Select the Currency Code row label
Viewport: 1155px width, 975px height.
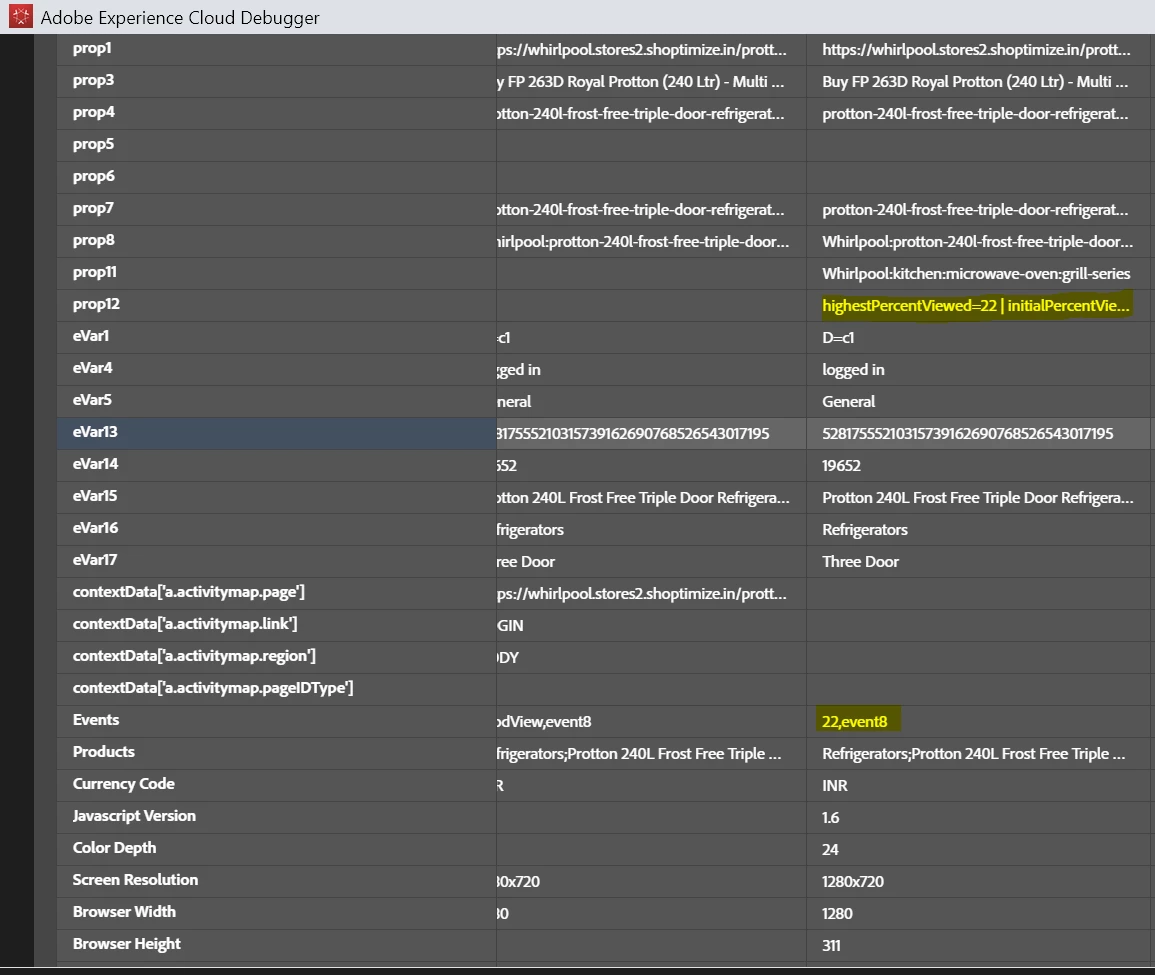(x=124, y=784)
